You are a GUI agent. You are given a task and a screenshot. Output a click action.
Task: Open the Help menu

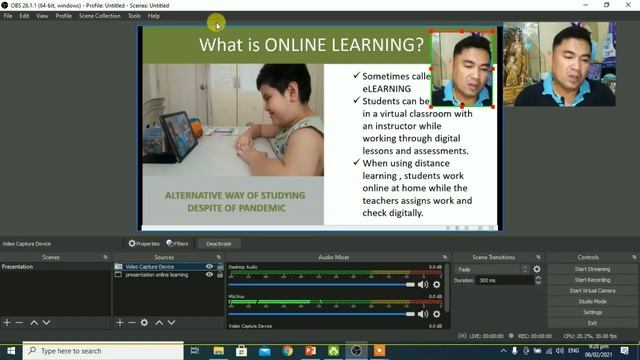(x=153, y=16)
